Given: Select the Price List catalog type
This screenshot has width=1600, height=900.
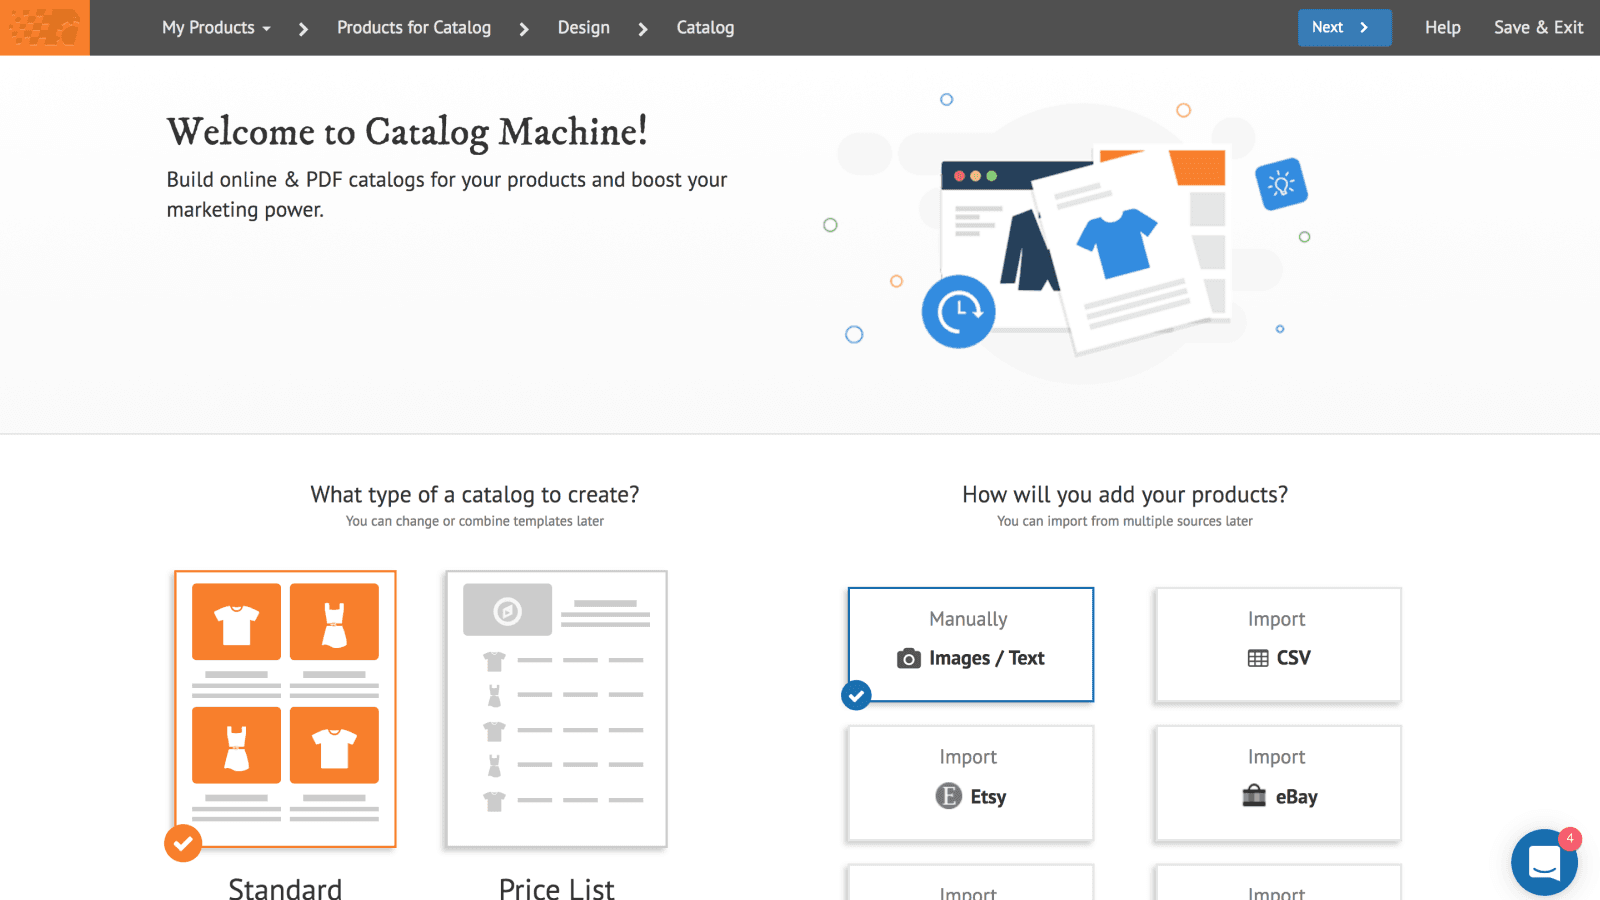Looking at the screenshot, I should pyautogui.click(x=557, y=709).
